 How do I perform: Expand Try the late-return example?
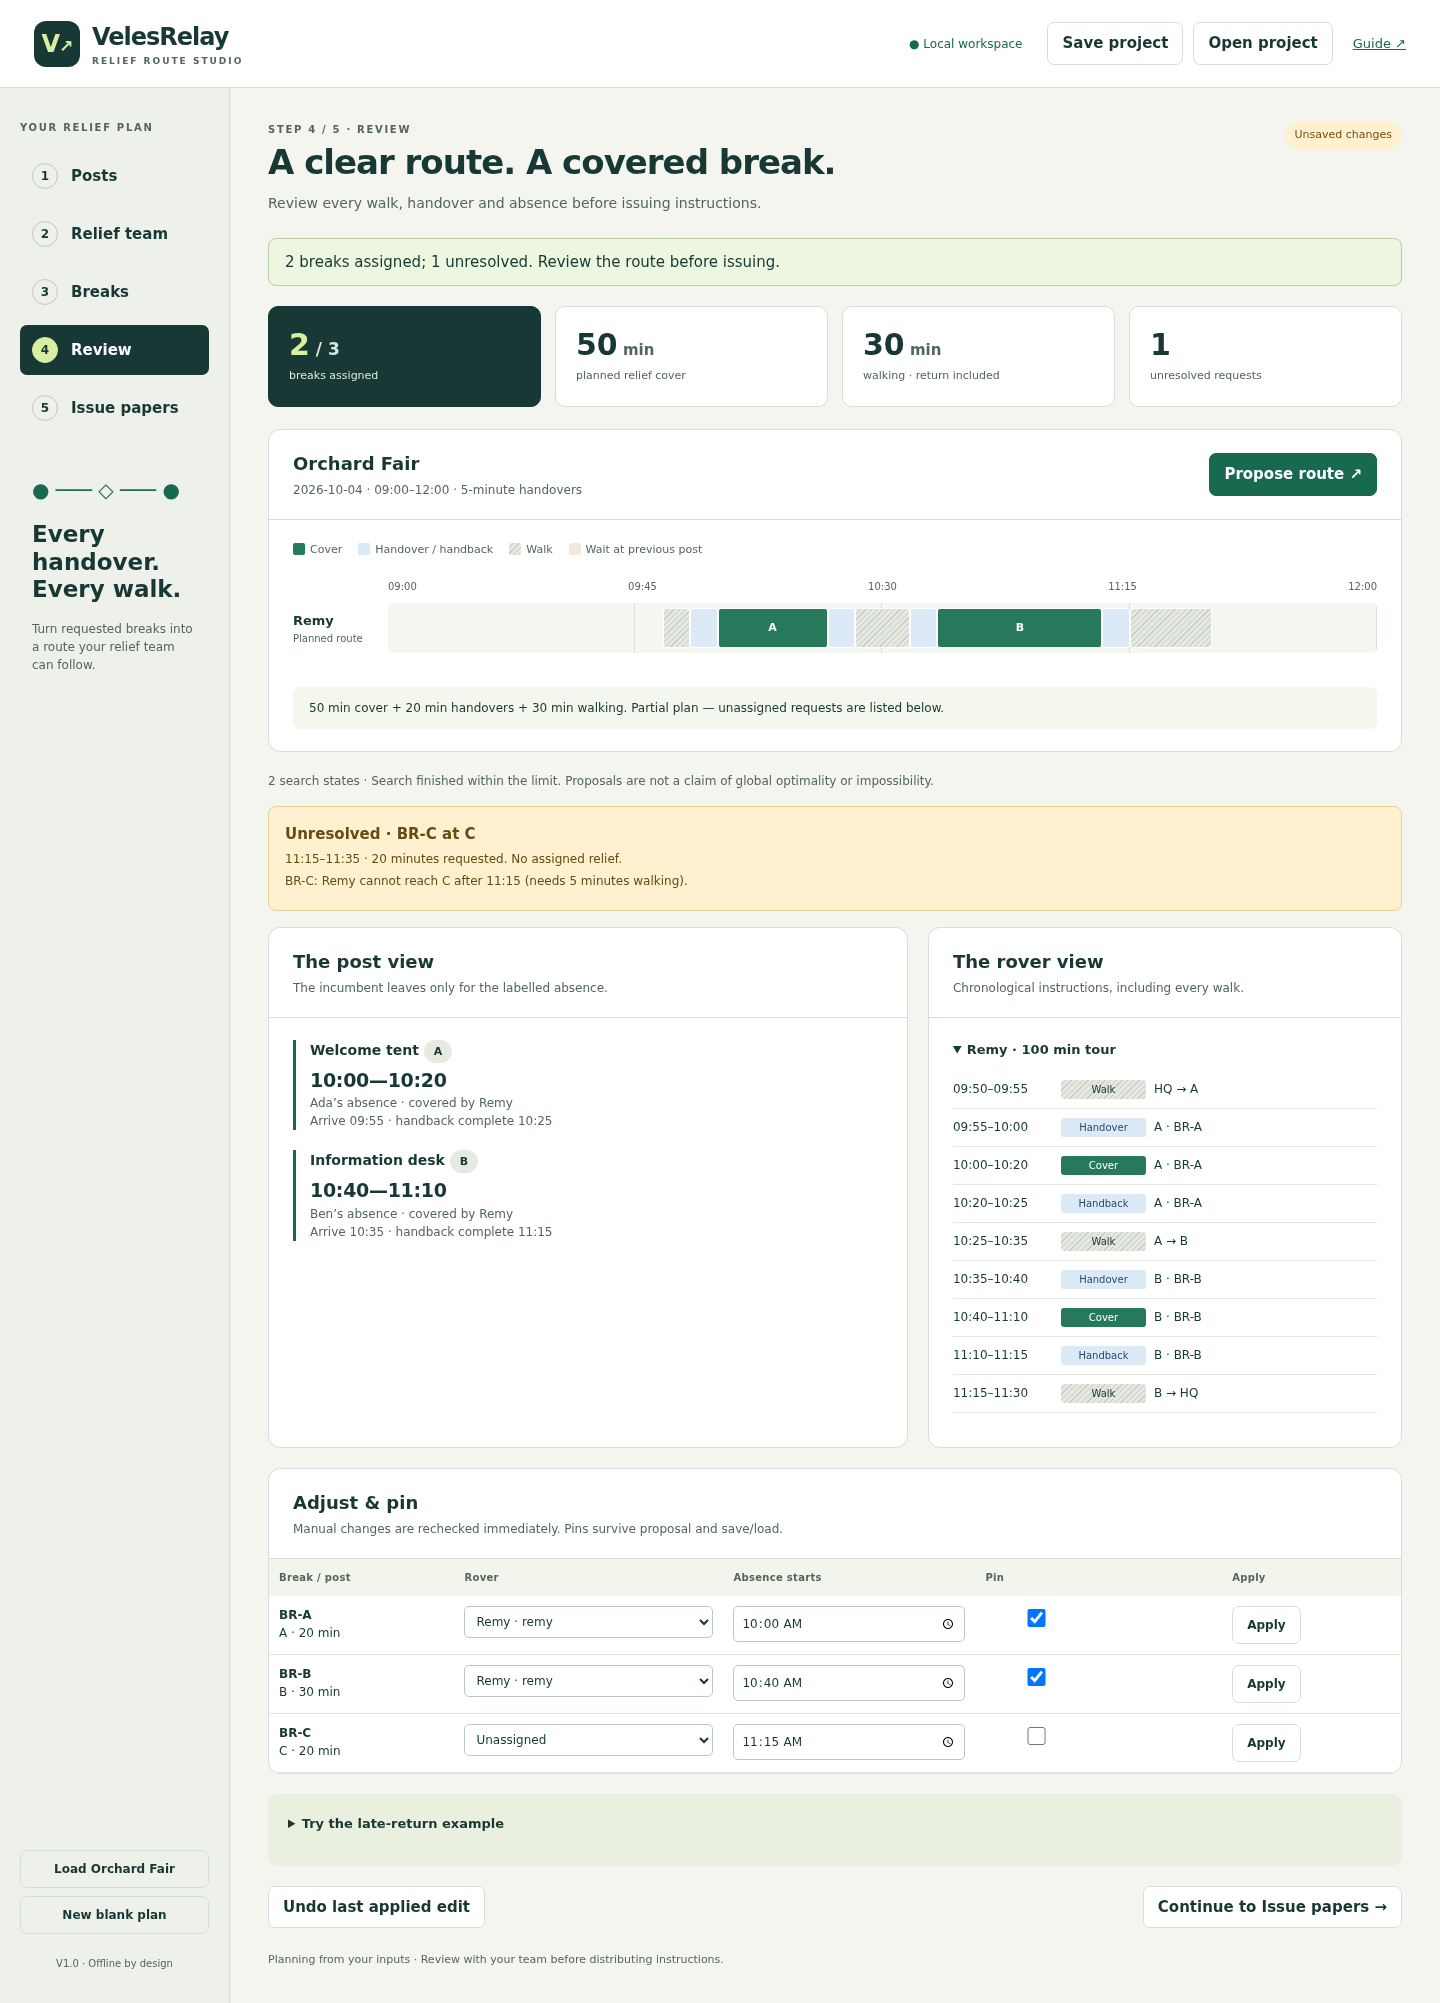(396, 1823)
